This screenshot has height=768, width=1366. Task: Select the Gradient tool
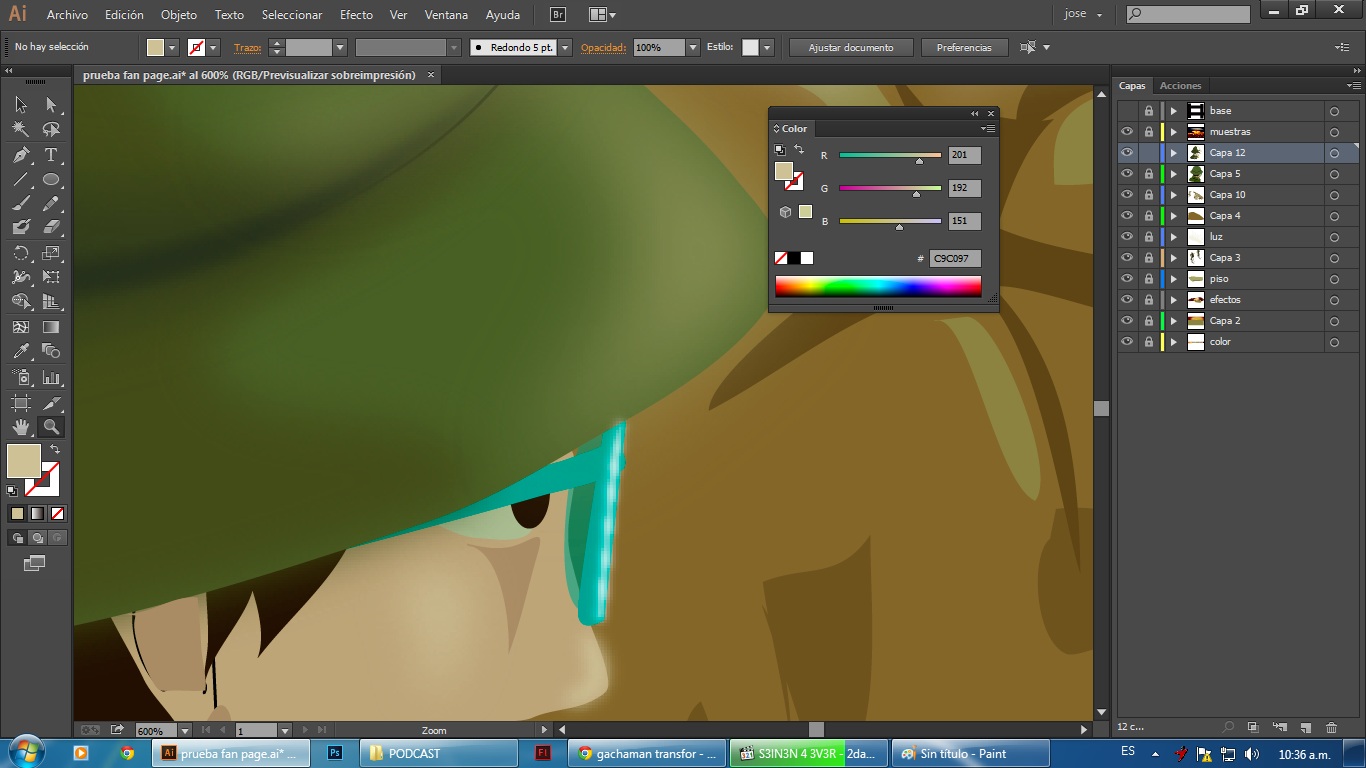tap(51, 327)
